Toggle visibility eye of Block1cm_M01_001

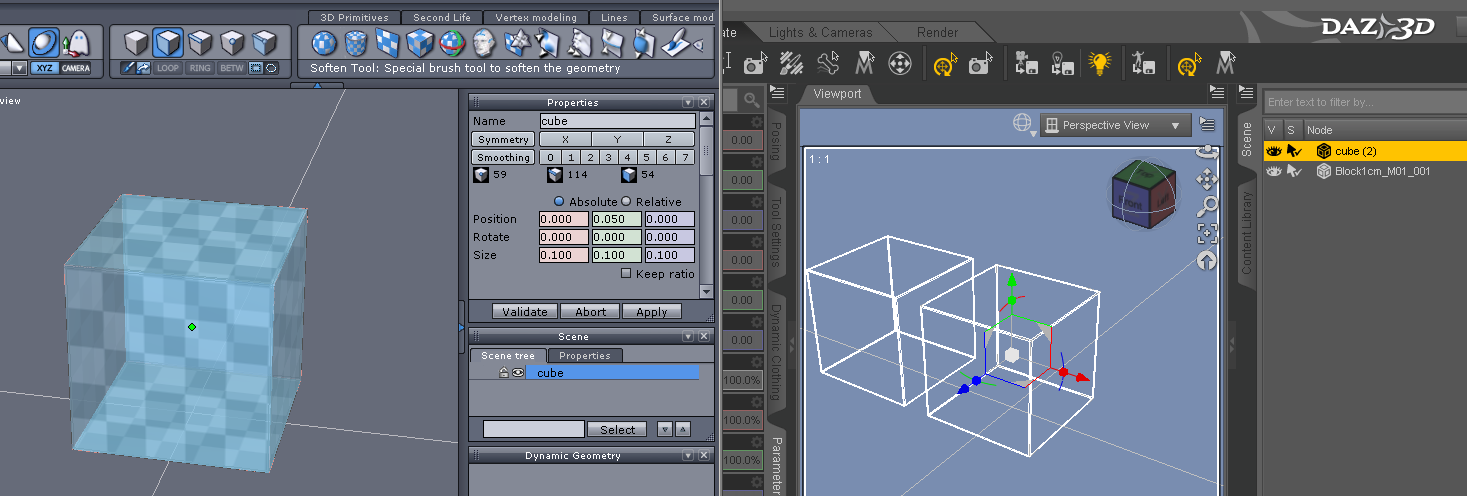[x=1273, y=171]
